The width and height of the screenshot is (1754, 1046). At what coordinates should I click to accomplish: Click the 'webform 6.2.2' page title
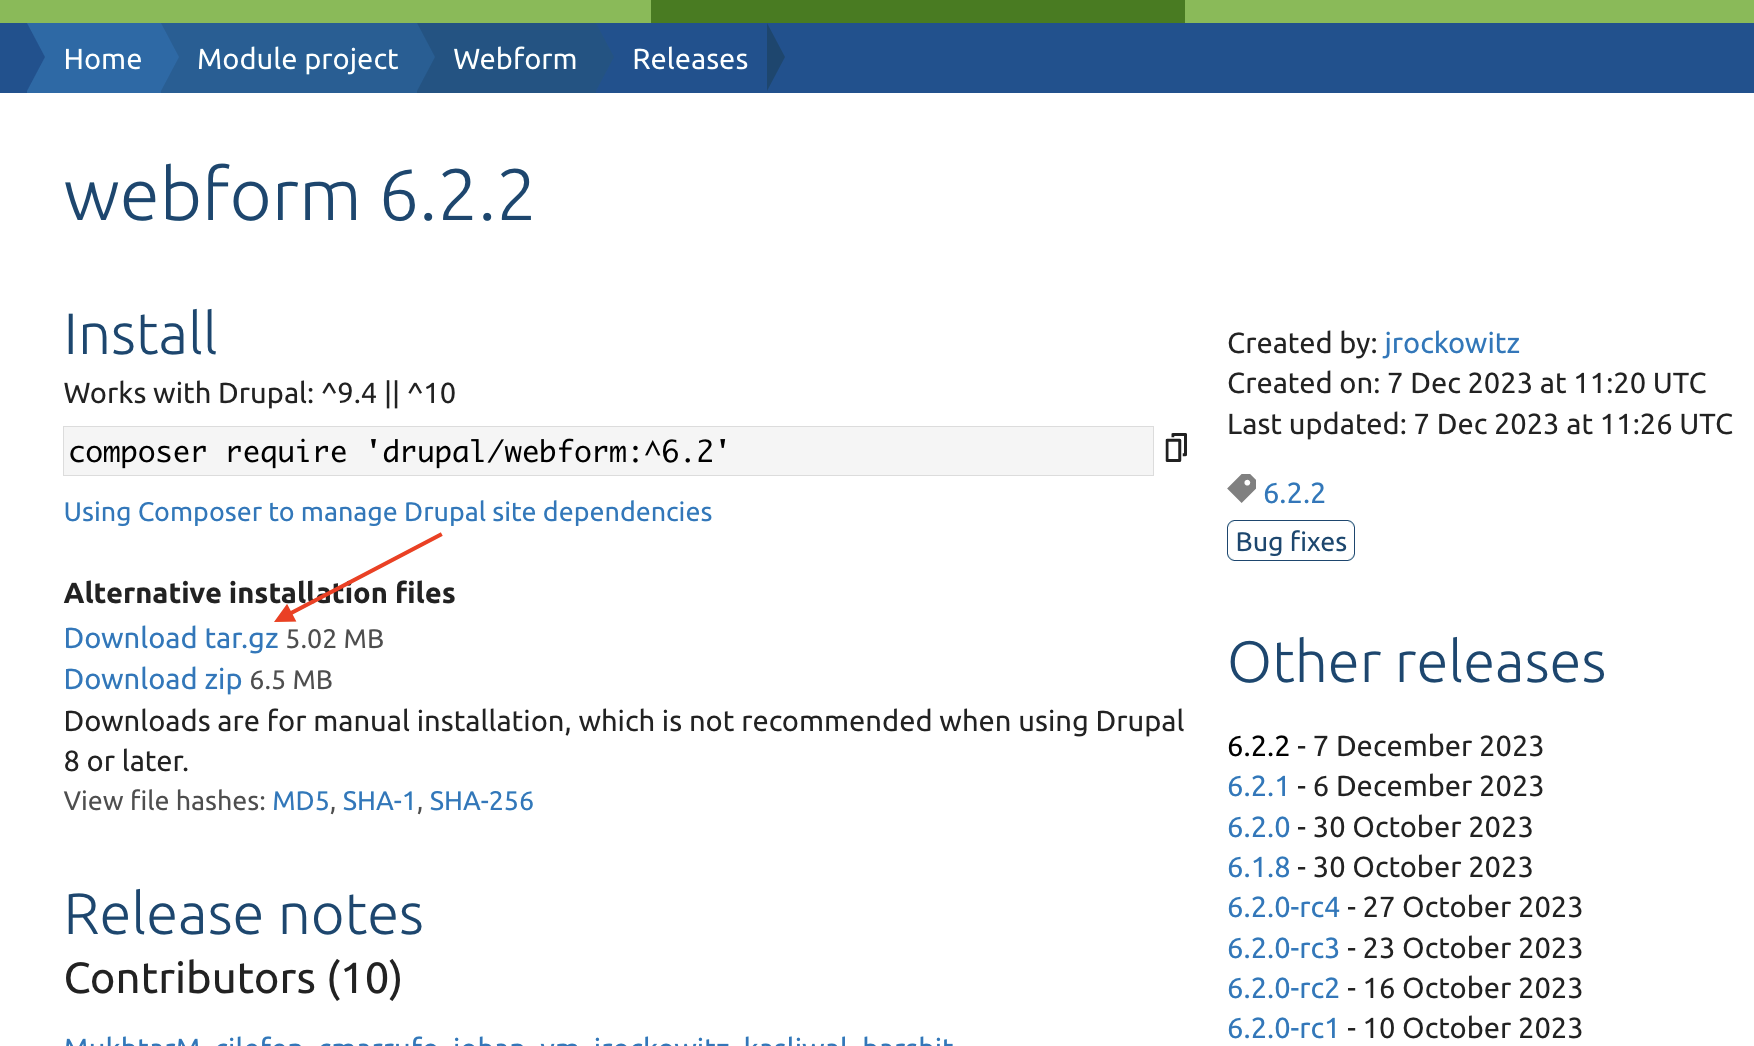coord(298,195)
